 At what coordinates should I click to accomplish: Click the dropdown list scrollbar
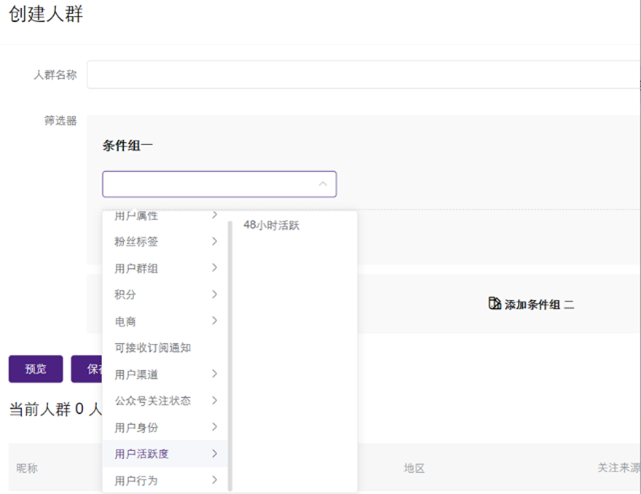tap(230, 350)
